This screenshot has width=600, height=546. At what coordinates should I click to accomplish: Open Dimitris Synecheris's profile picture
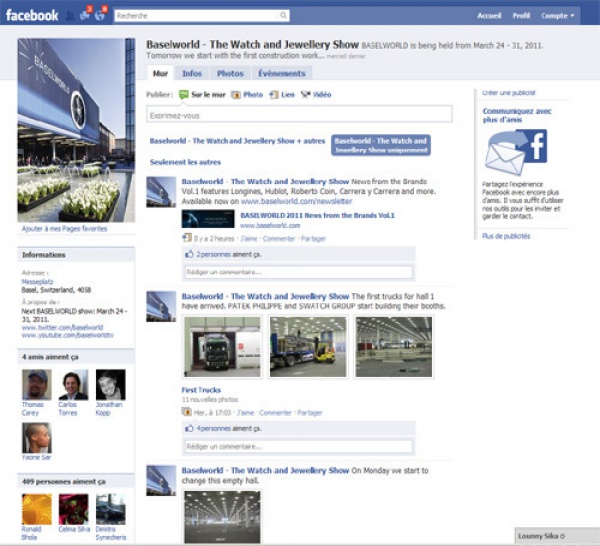tap(111, 509)
